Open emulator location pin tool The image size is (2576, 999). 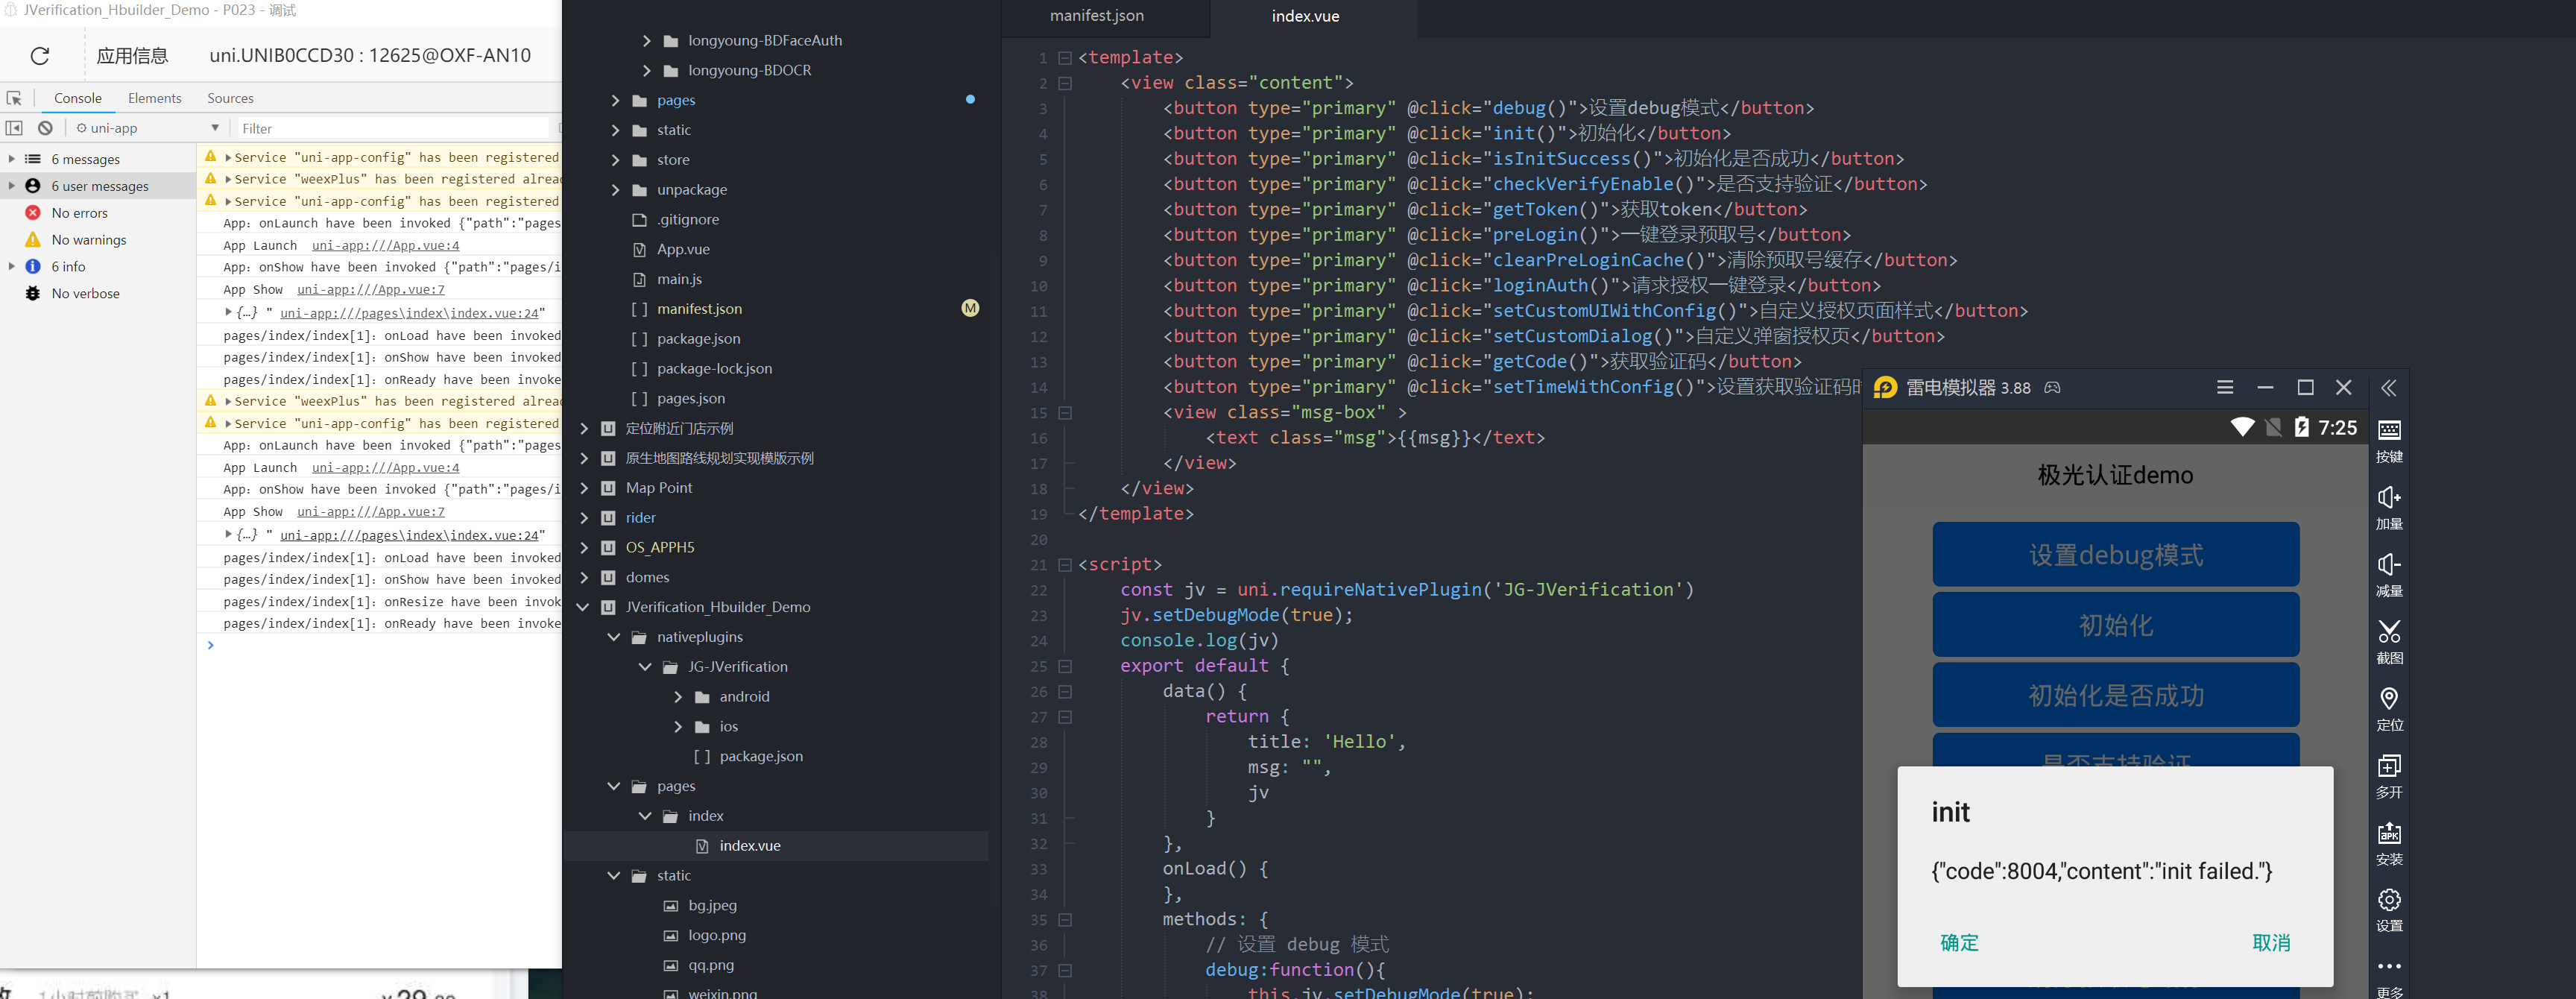2388,698
